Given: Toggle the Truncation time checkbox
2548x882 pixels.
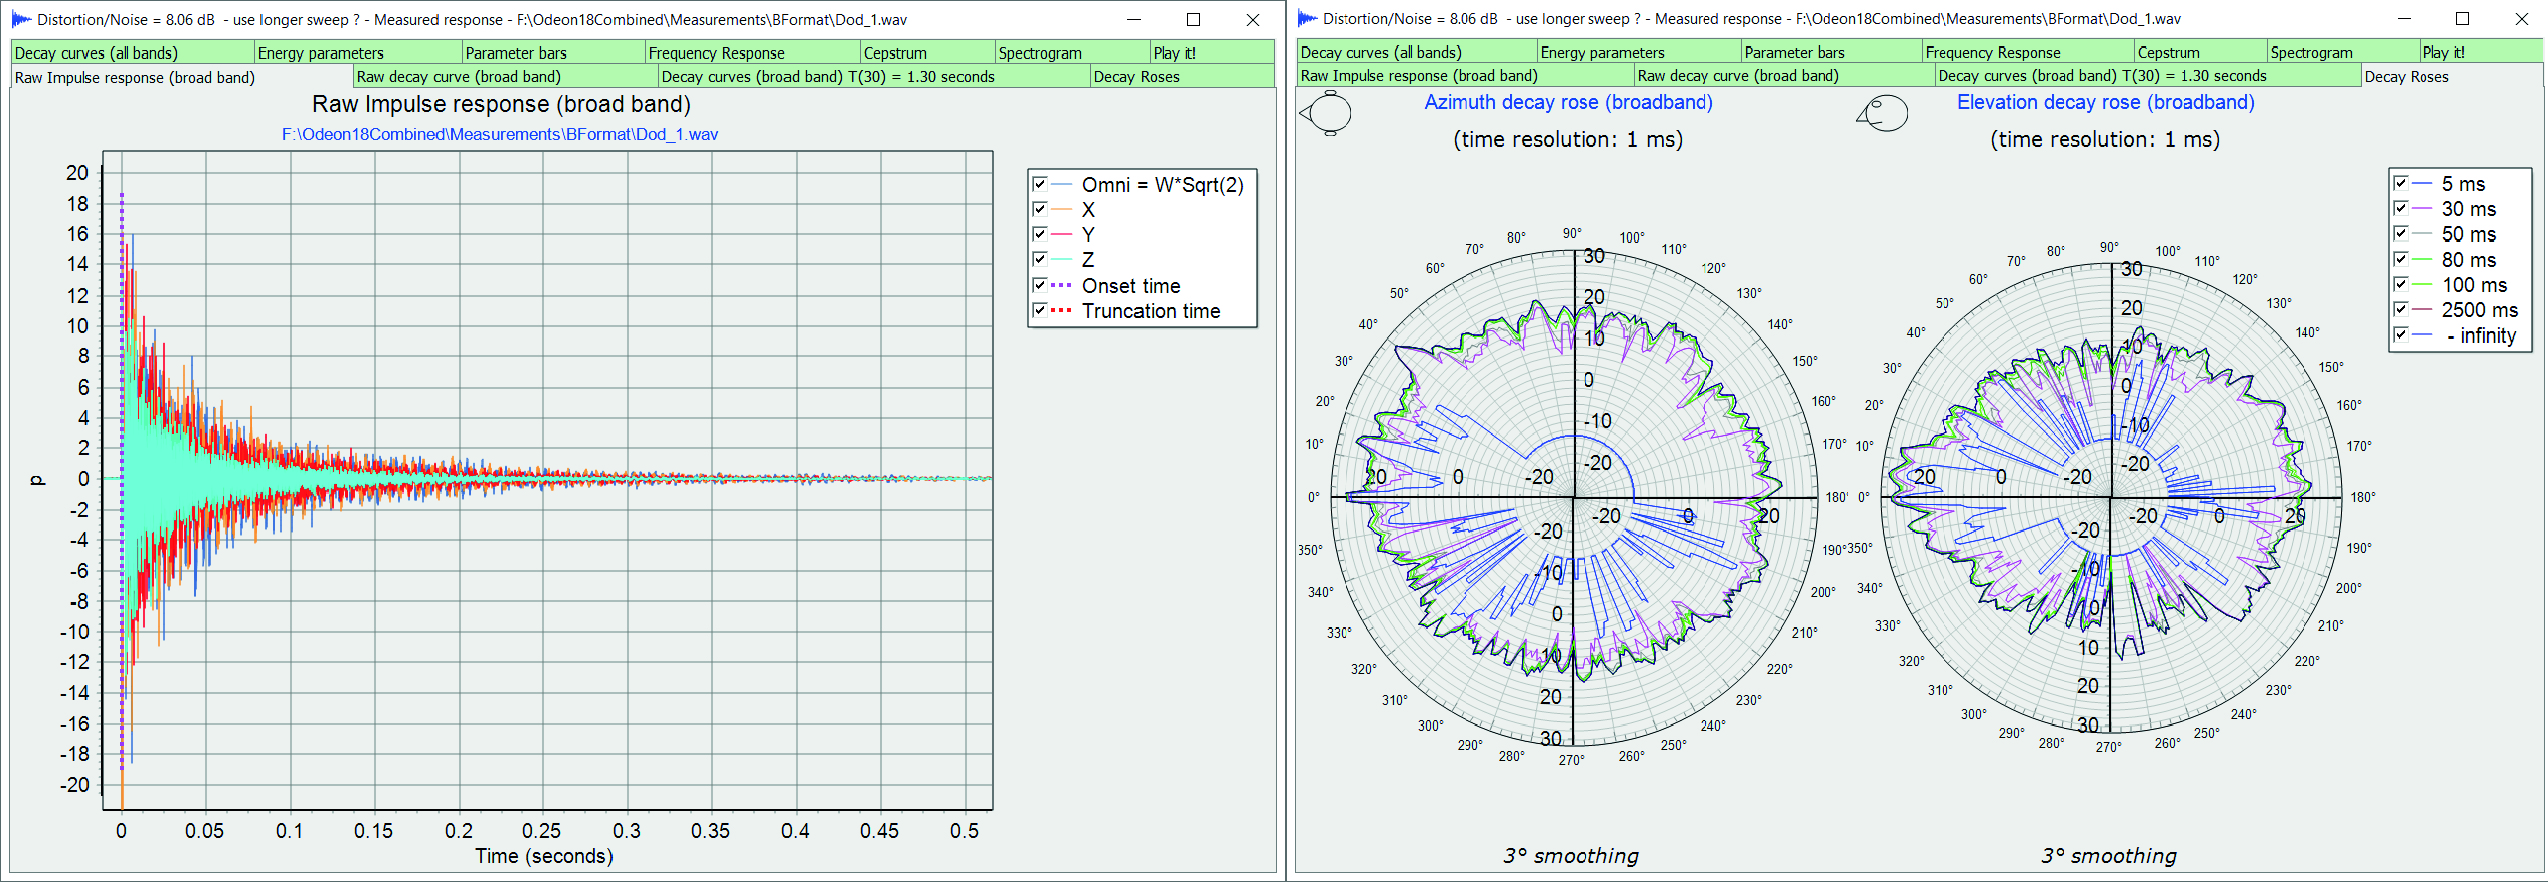Looking at the screenshot, I should pos(1040,310).
